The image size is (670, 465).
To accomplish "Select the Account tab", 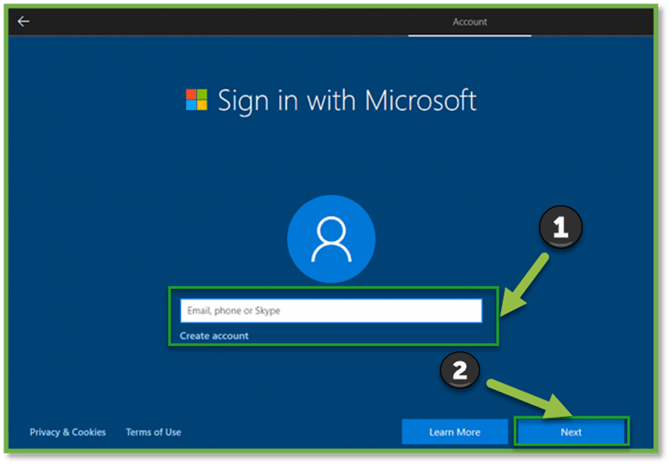I will pyautogui.click(x=469, y=21).
